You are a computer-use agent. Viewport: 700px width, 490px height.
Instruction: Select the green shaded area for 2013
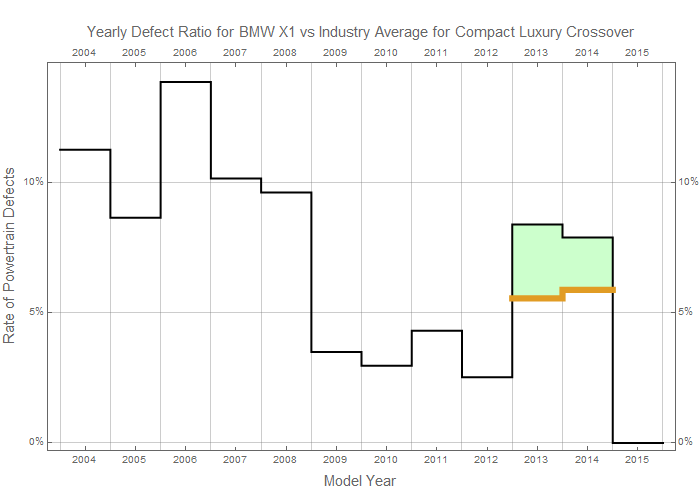pos(537,260)
